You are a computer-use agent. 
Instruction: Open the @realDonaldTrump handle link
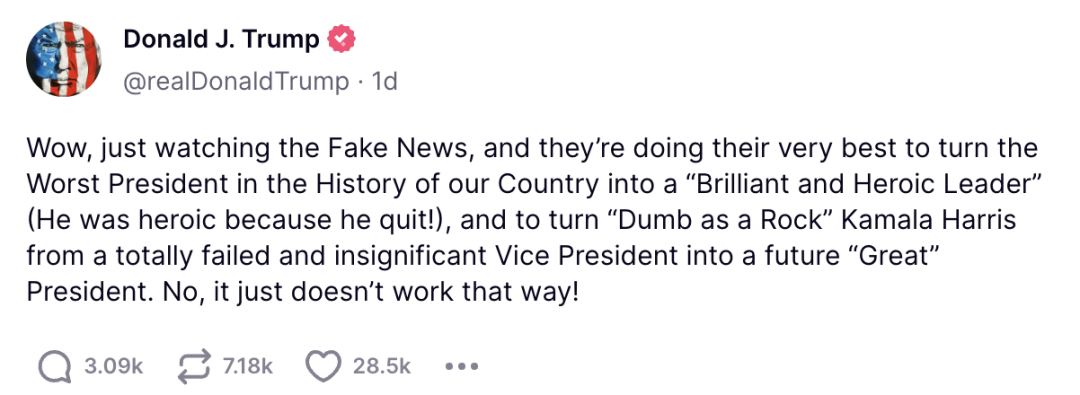coord(236,82)
